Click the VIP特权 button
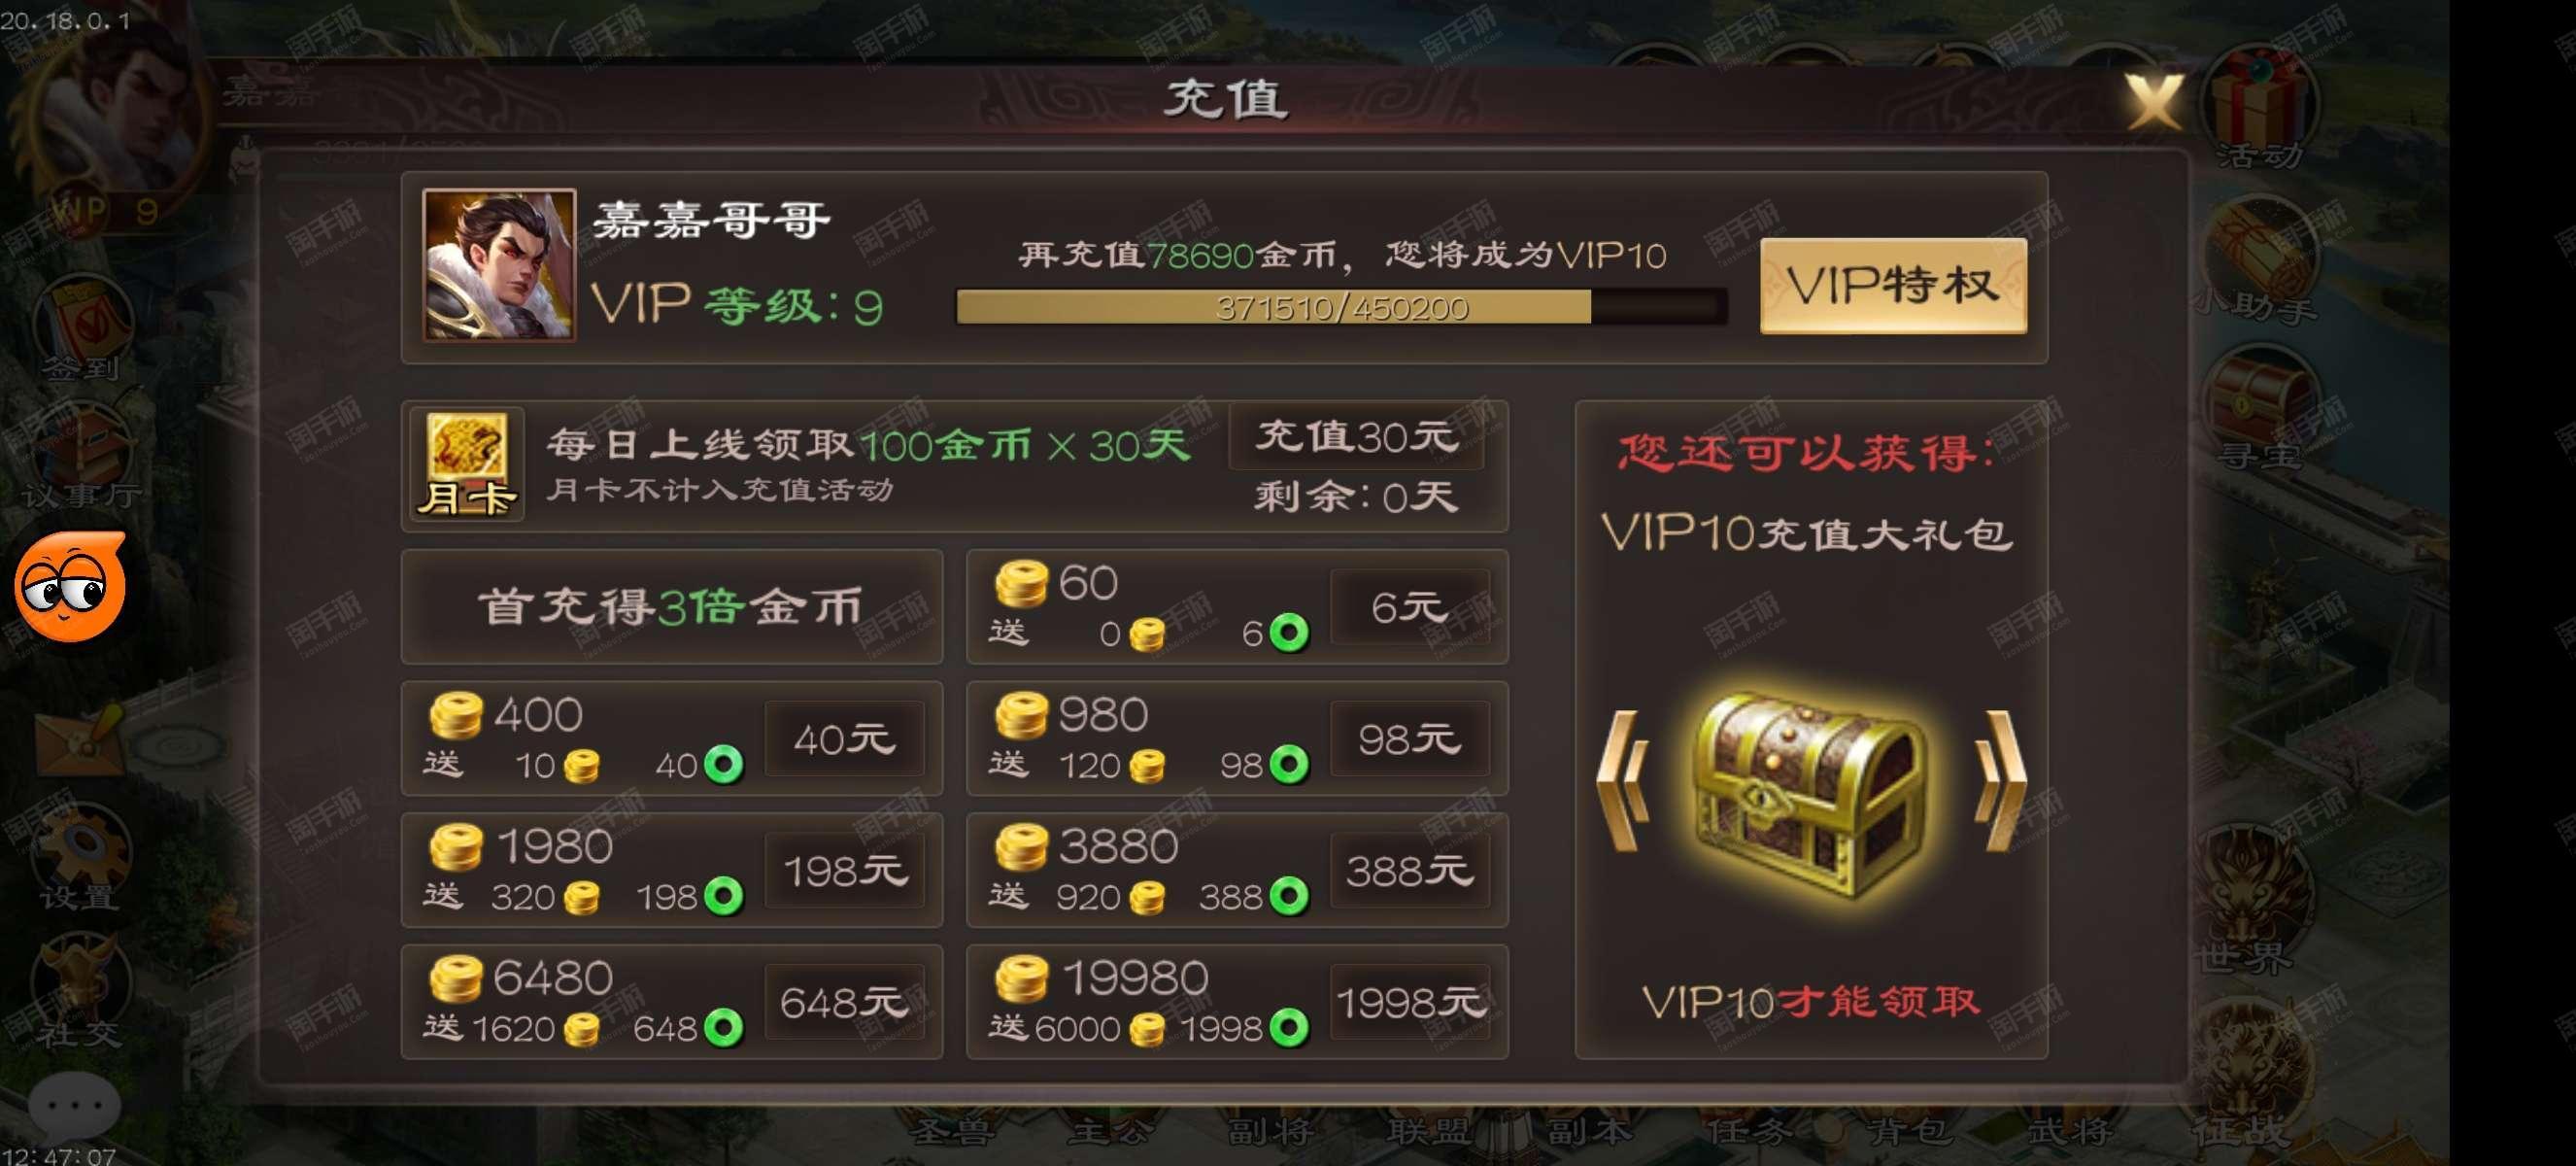Screen dimensions: 2576x1166 tap(1893, 286)
